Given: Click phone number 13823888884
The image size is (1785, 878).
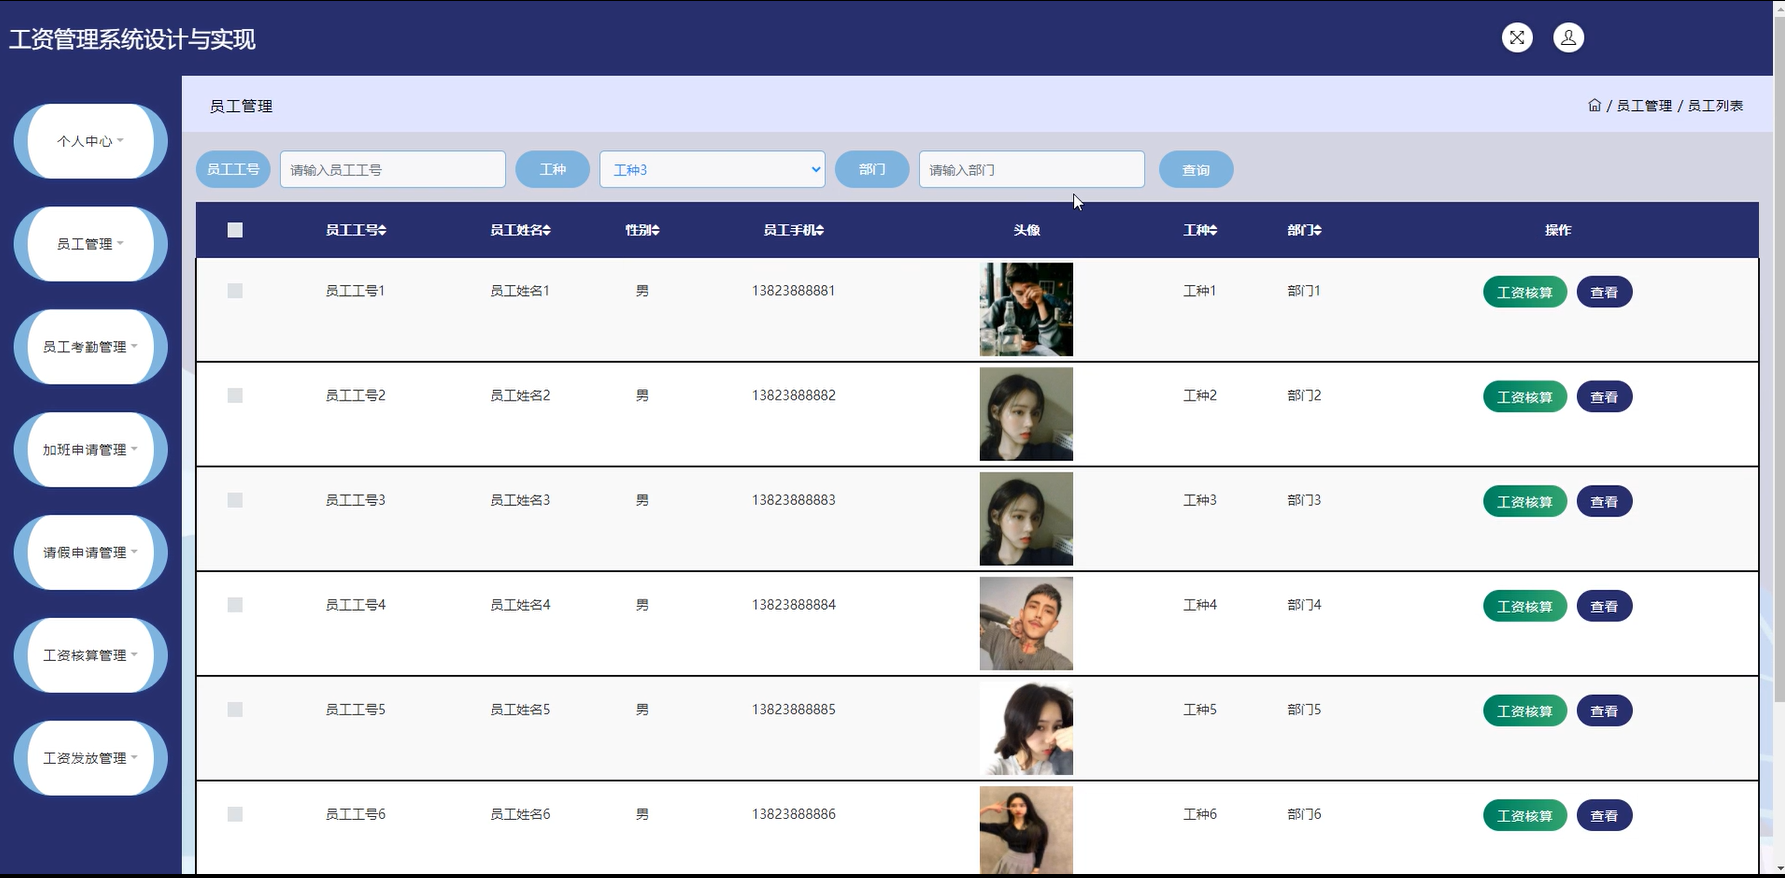Looking at the screenshot, I should coord(794,605).
